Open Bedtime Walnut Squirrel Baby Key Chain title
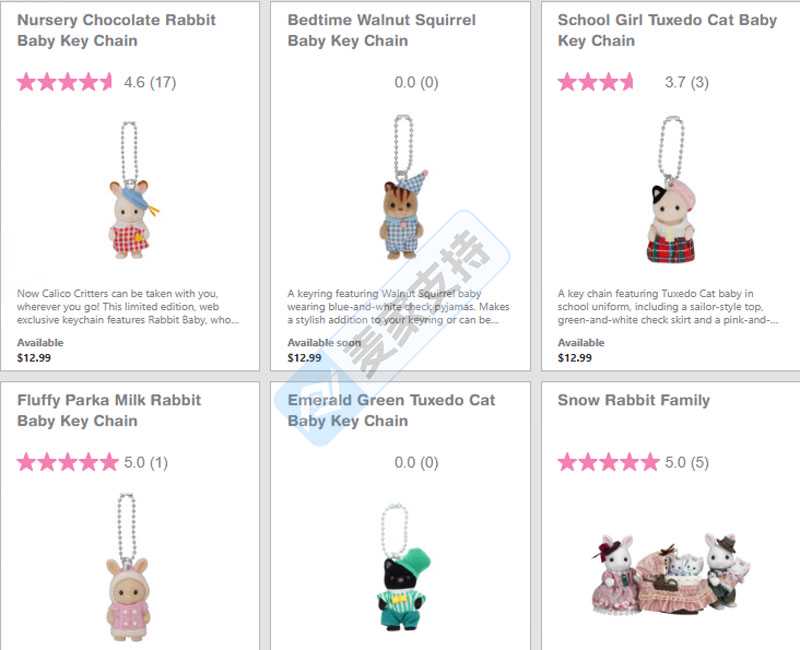The height and width of the screenshot is (650, 800). pyautogui.click(x=382, y=30)
